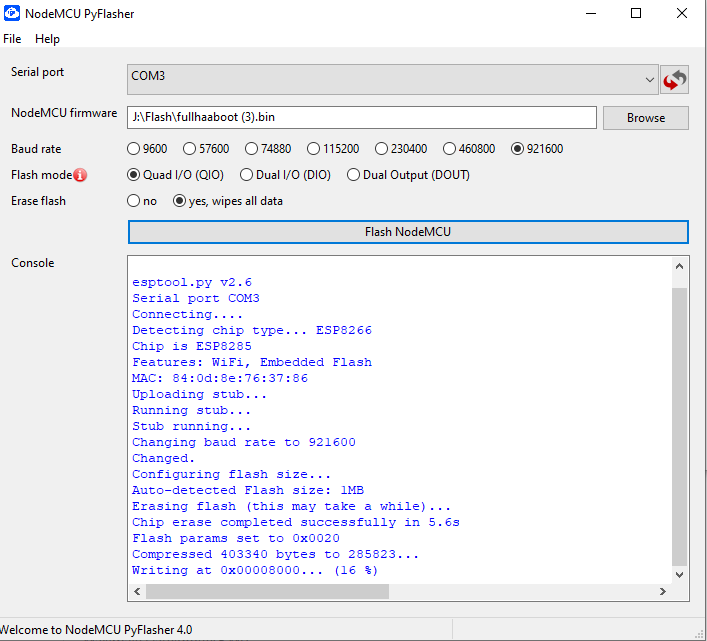The height and width of the screenshot is (641, 707).
Task: Choose Dual Output (DOUT) flash mode
Action: (353, 175)
